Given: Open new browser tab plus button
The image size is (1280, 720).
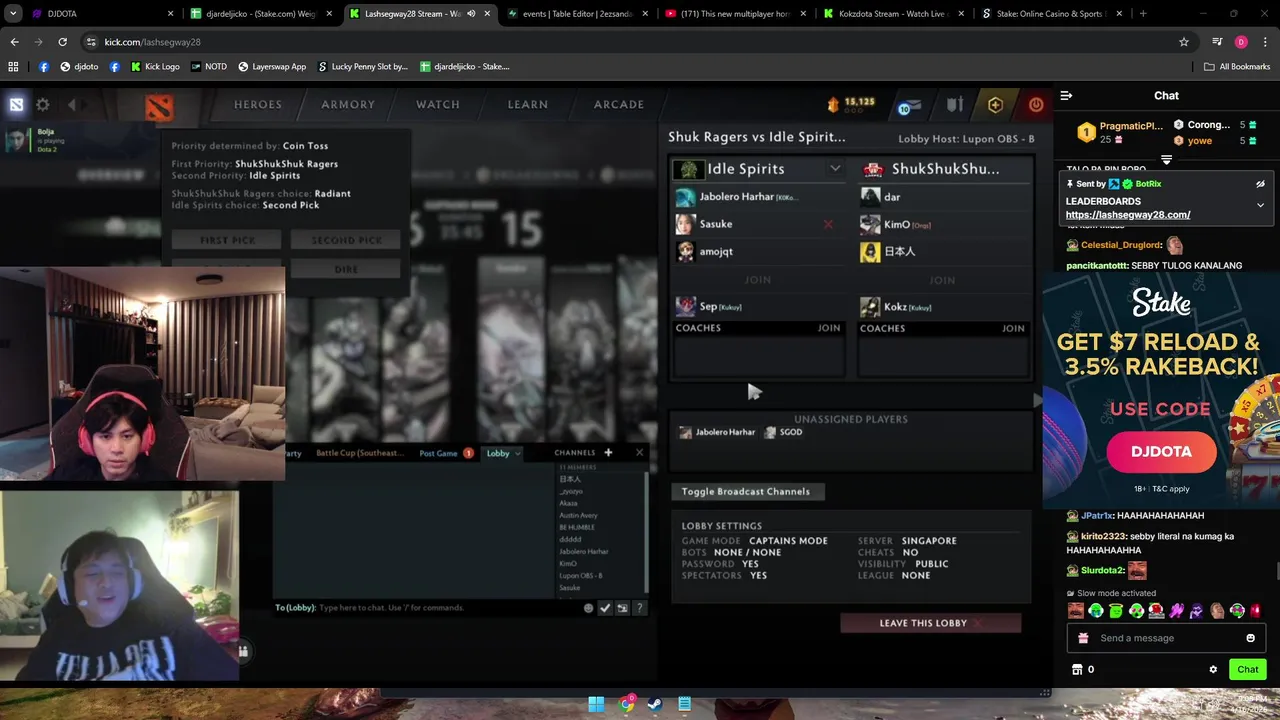Looking at the screenshot, I should [1143, 14].
